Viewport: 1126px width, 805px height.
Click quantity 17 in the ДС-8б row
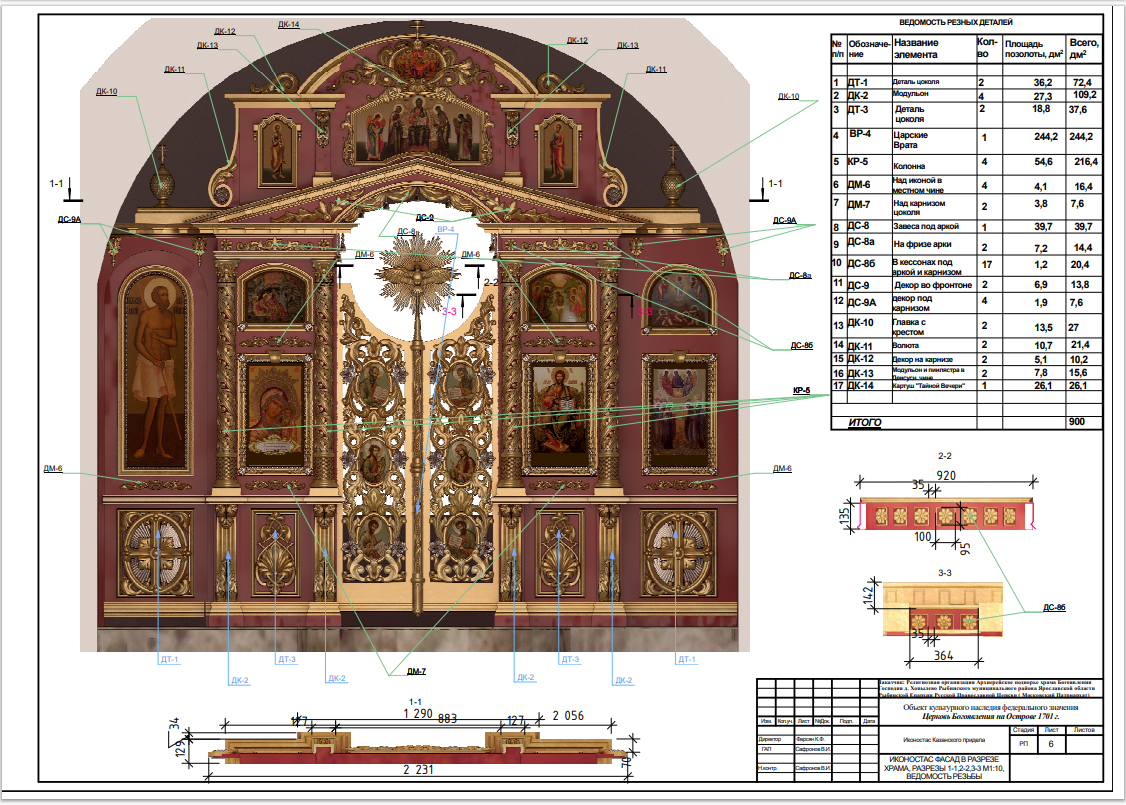click(987, 264)
